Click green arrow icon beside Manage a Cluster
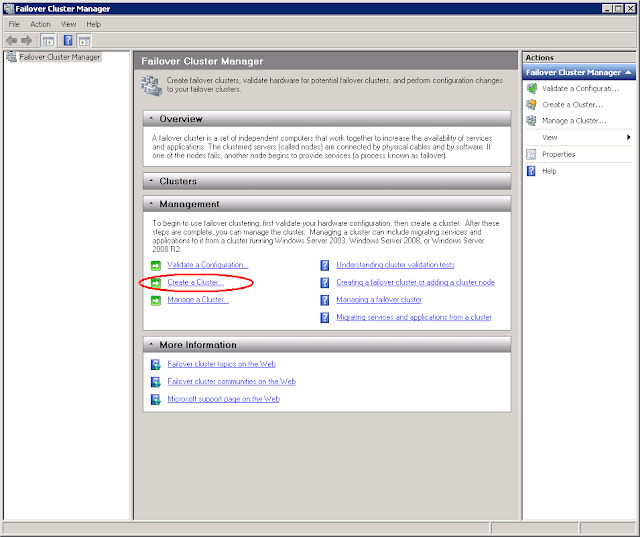Image resolution: width=640 pixels, height=537 pixels. click(x=156, y=301)
